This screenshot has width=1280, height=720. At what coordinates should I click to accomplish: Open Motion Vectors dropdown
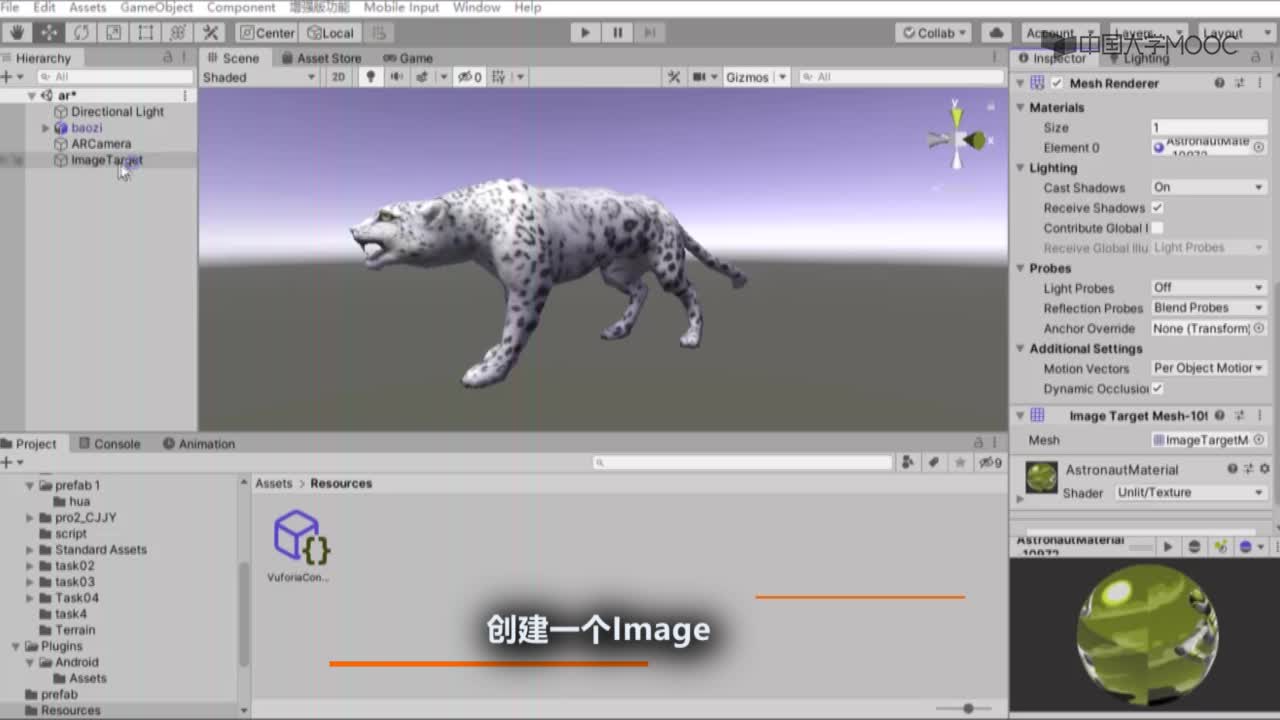(1208, 368)
